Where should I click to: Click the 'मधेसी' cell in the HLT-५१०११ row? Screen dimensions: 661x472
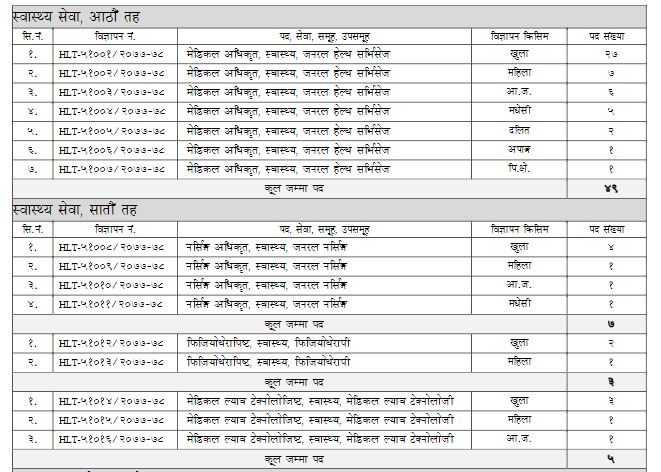519,303
